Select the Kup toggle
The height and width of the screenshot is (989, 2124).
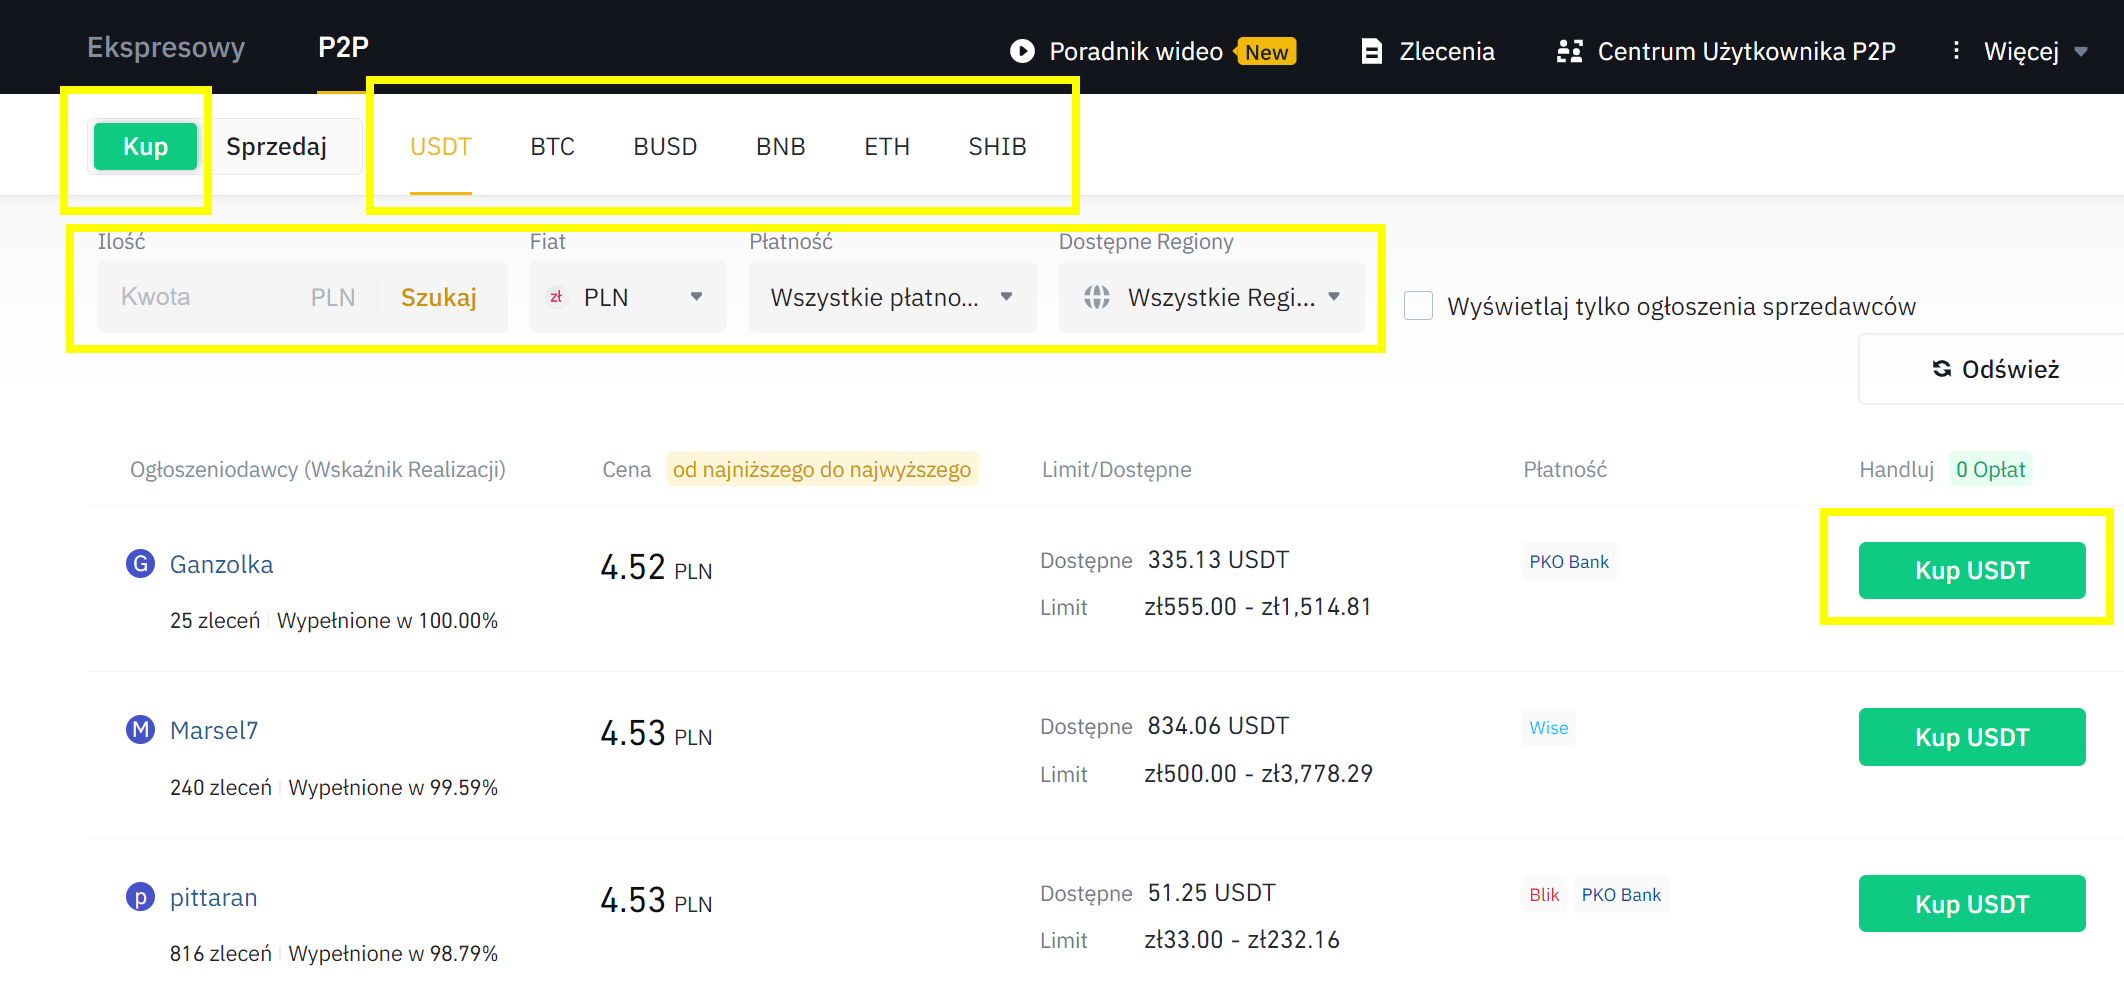[x=145, y=147]
